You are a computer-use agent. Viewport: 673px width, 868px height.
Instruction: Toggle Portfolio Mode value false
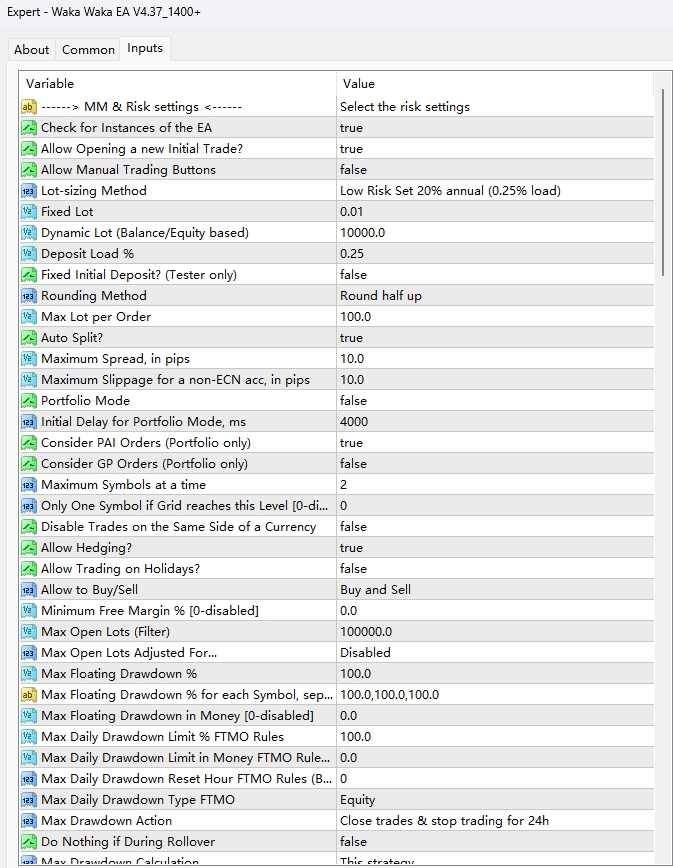pyautogui.click(x=495, y=401)
